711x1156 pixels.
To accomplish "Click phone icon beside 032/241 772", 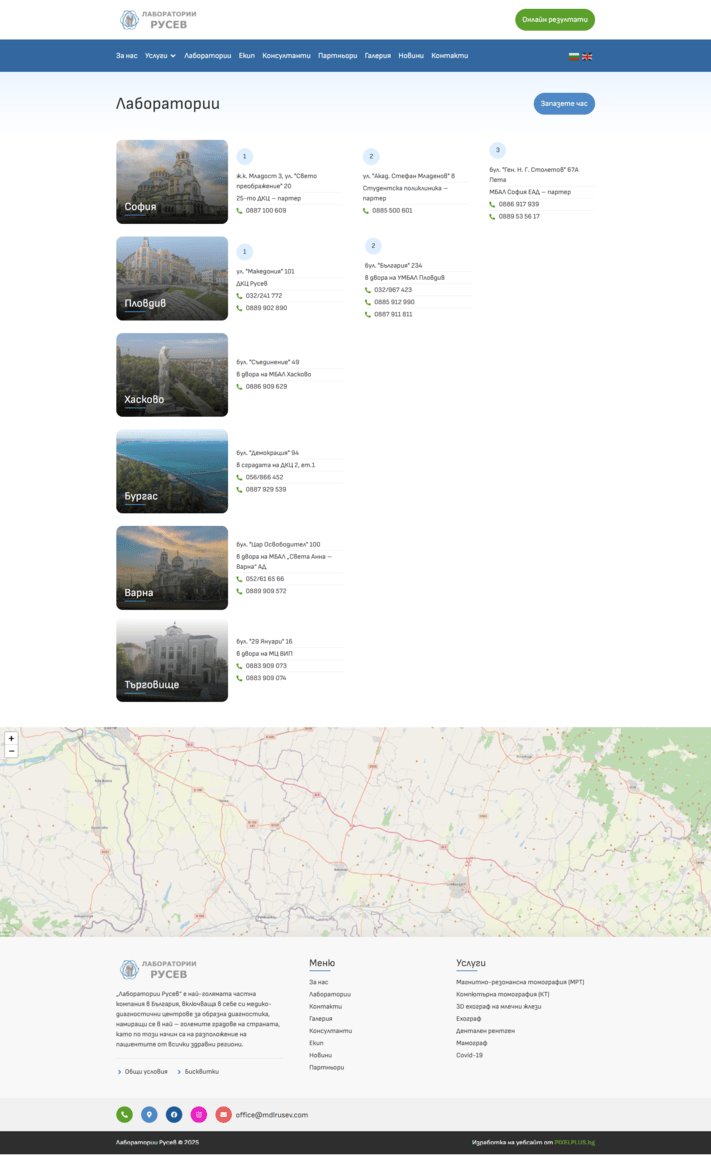I will click(239, 296).
